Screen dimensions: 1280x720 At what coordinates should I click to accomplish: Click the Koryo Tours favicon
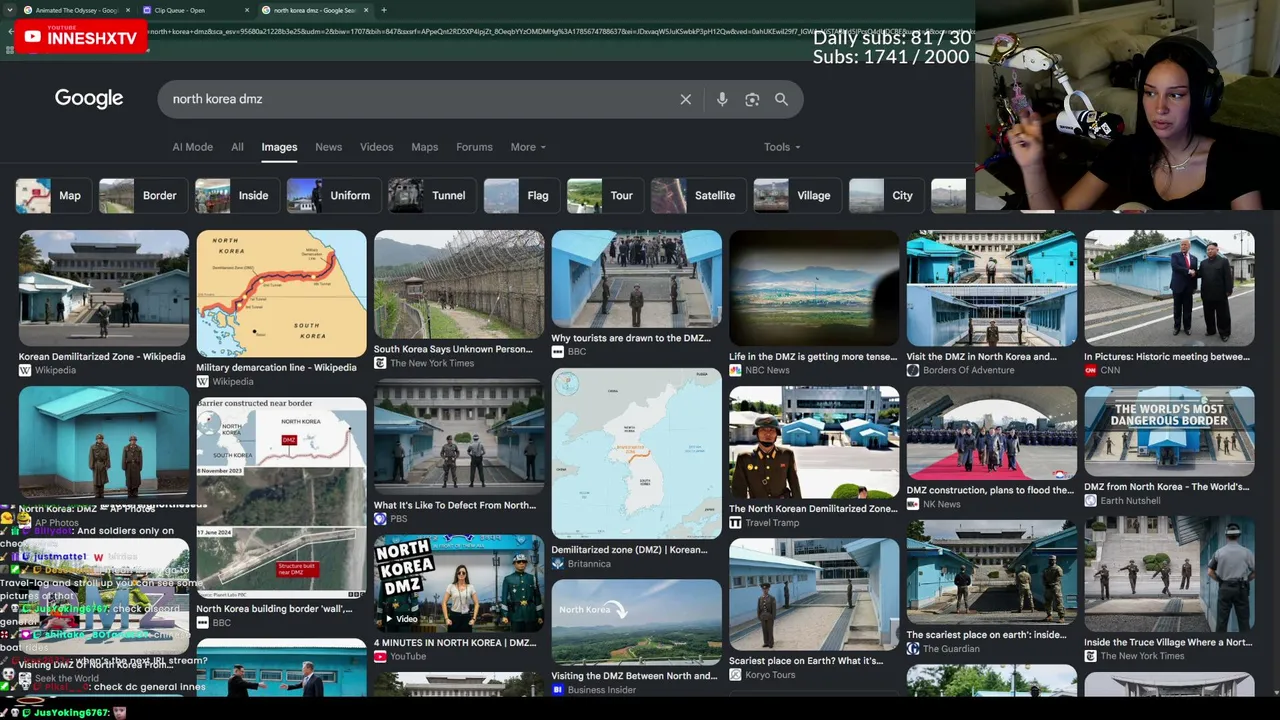tap(735, 674)
